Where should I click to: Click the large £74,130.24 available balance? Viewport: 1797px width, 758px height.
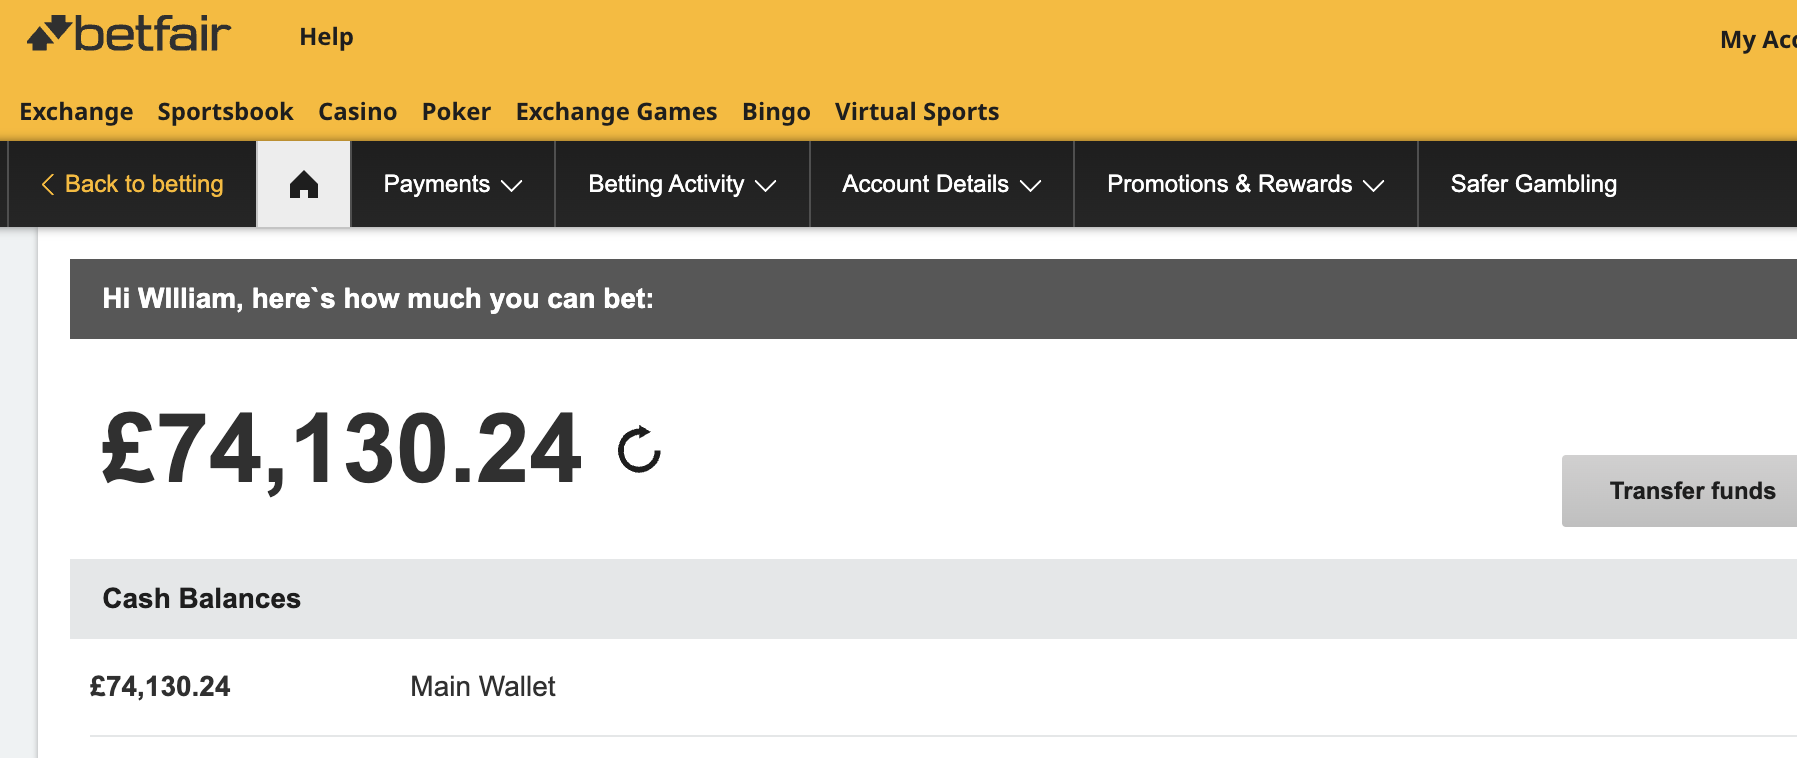[x=342, y=450]
